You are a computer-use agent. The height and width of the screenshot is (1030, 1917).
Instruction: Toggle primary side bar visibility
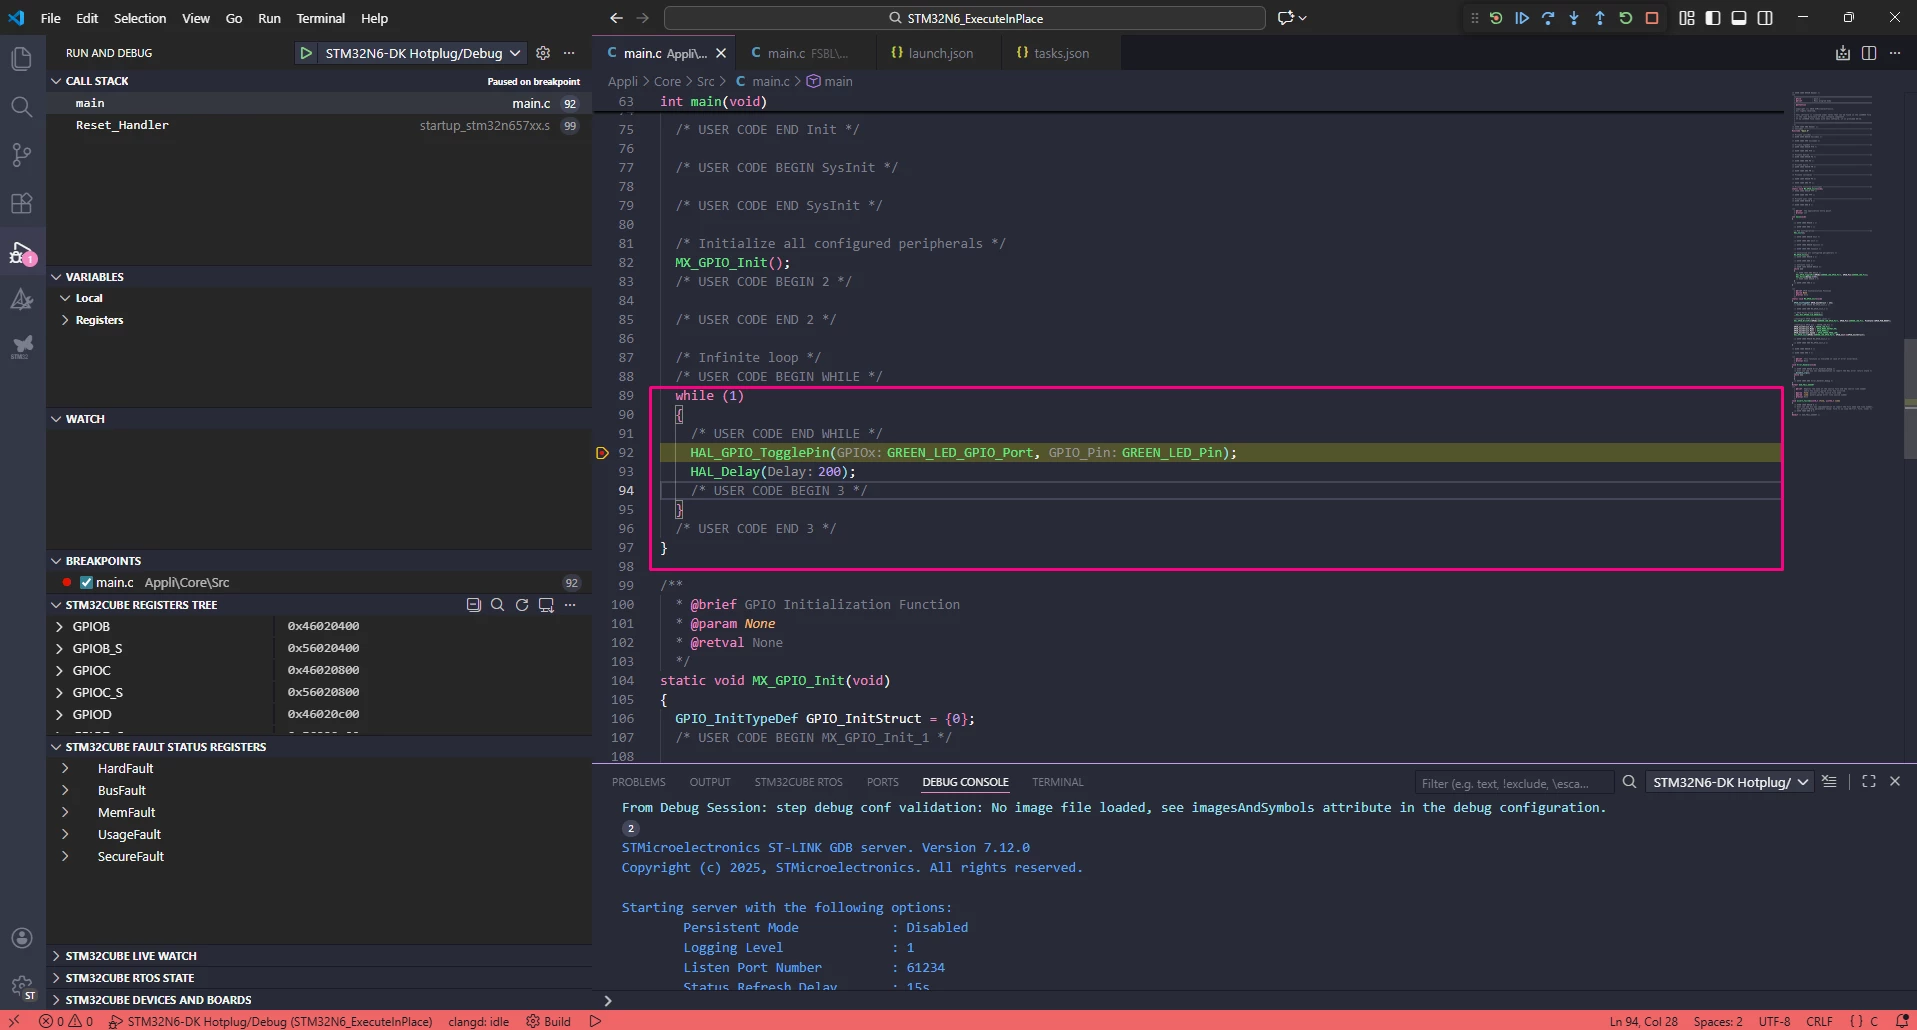click(1713, 18)
